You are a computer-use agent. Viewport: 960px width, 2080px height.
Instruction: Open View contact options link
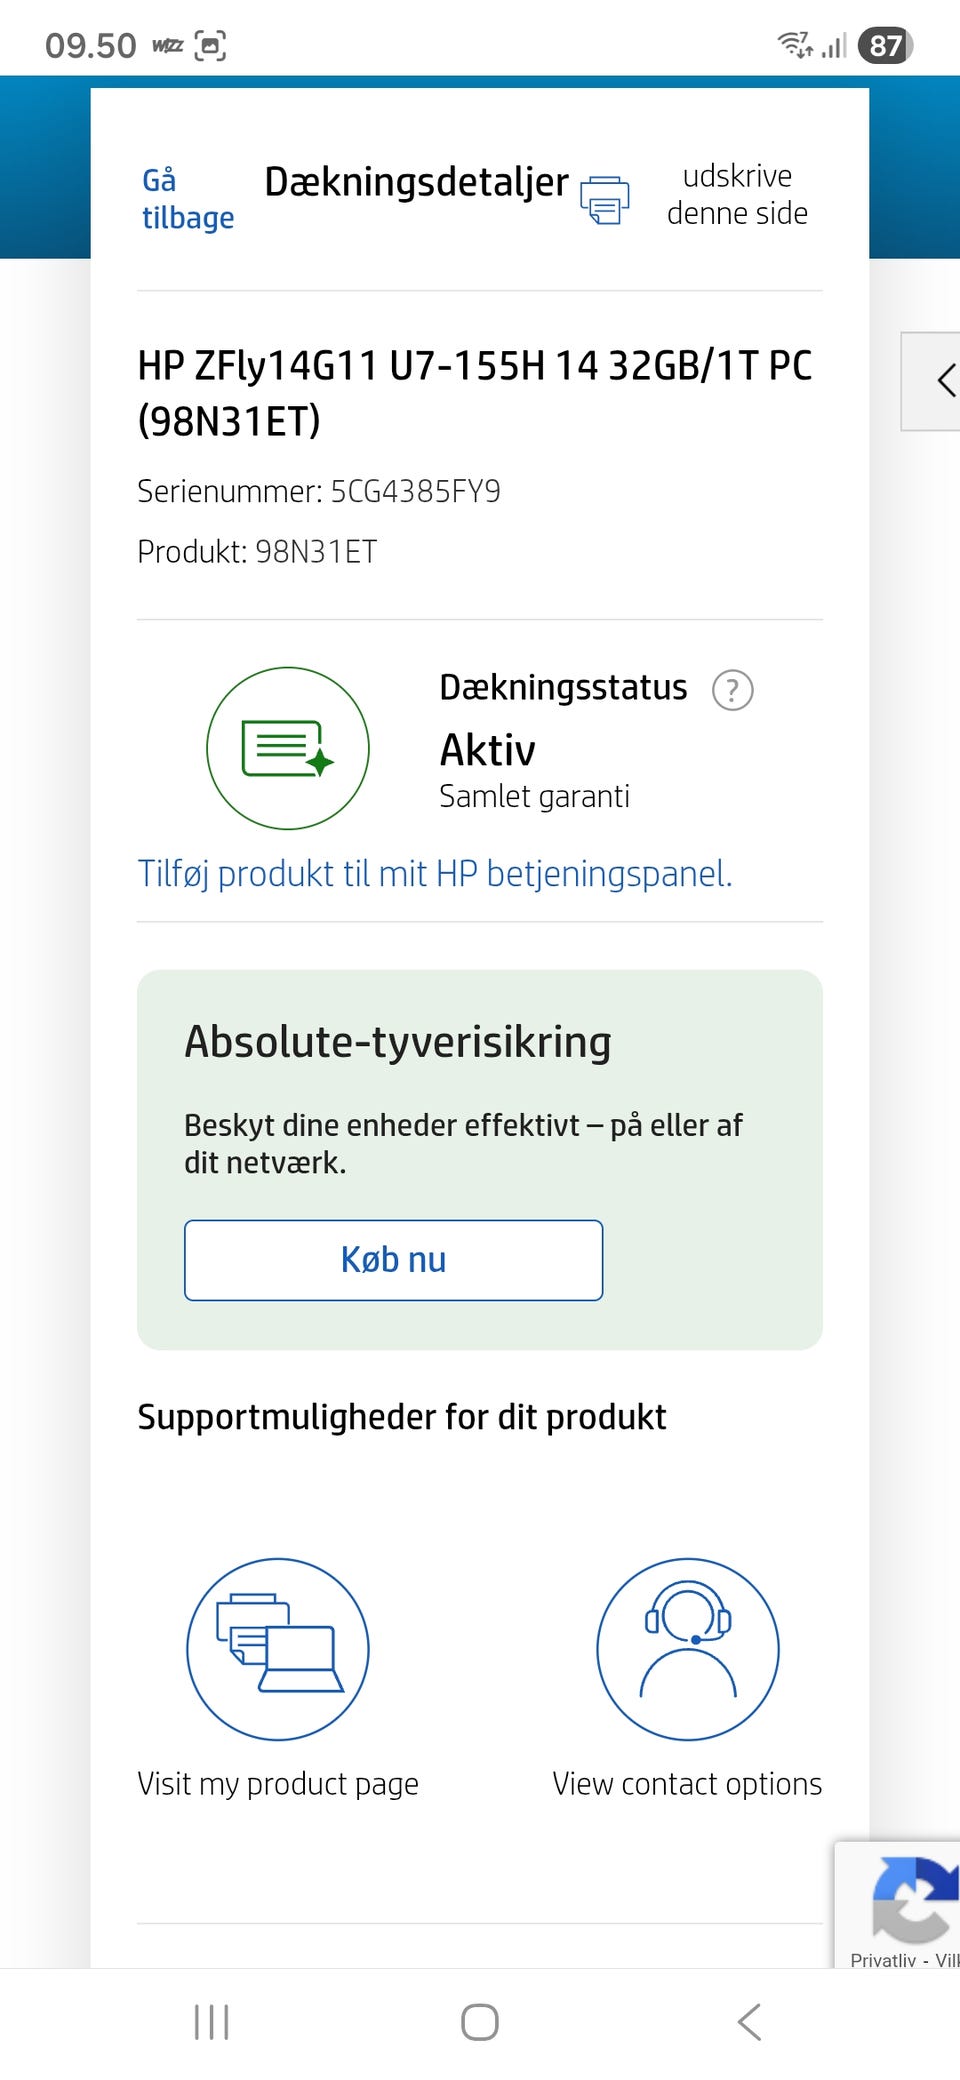coord(687,1784)
